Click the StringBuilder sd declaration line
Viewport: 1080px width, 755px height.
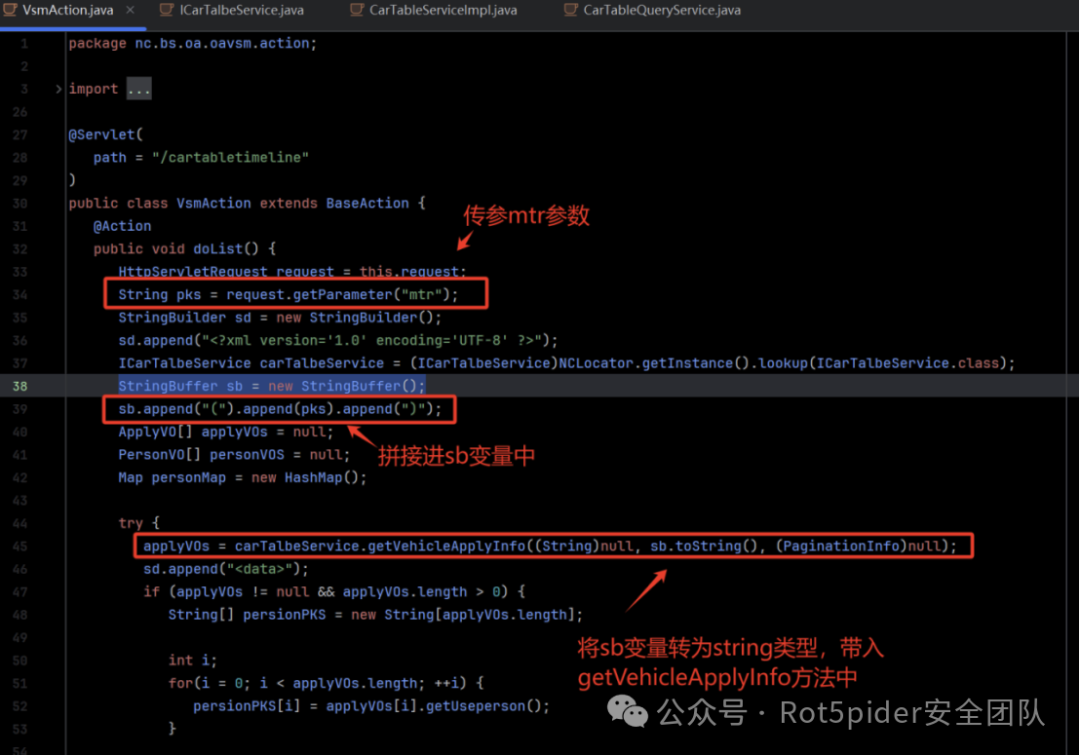tap(280, 318)
